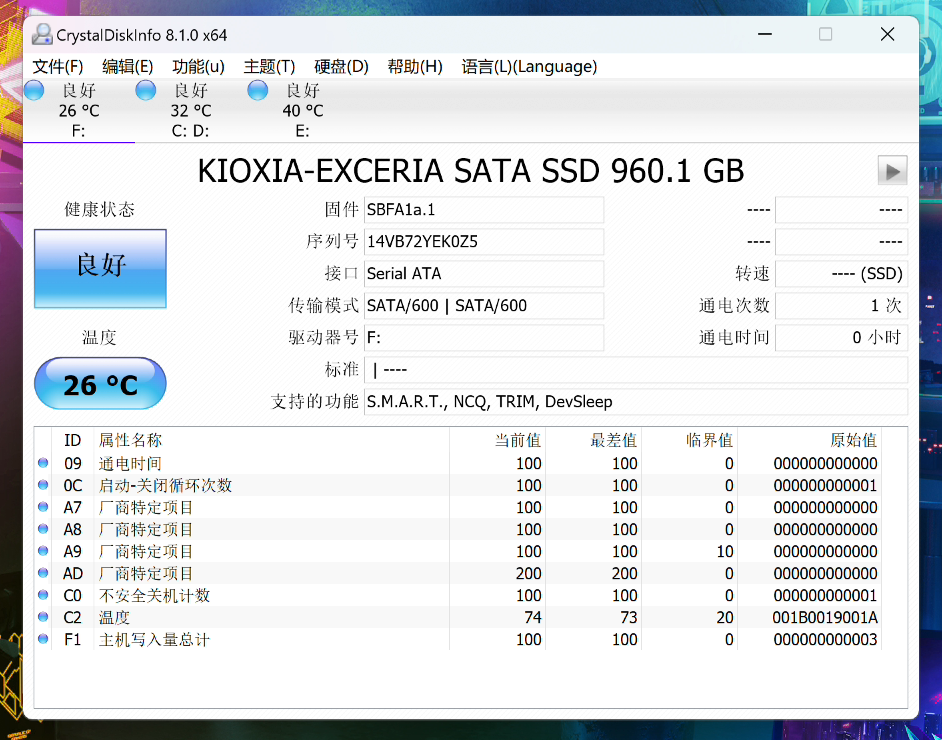Screen dimensions: 942x740
Task: Select the F: drive status circle
Action: [34, 91]
